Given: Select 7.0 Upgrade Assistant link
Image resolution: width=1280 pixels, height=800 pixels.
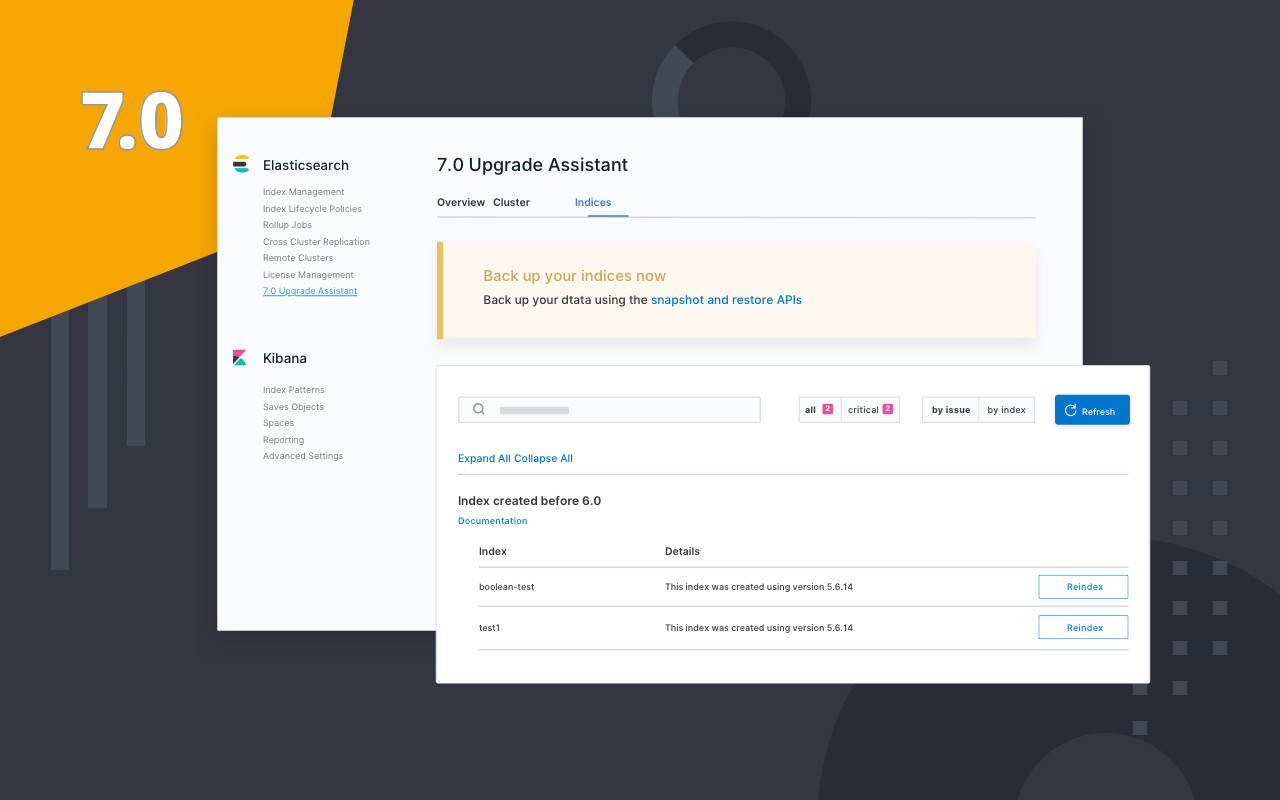Looking at the screenshot, I should (310, 291).
